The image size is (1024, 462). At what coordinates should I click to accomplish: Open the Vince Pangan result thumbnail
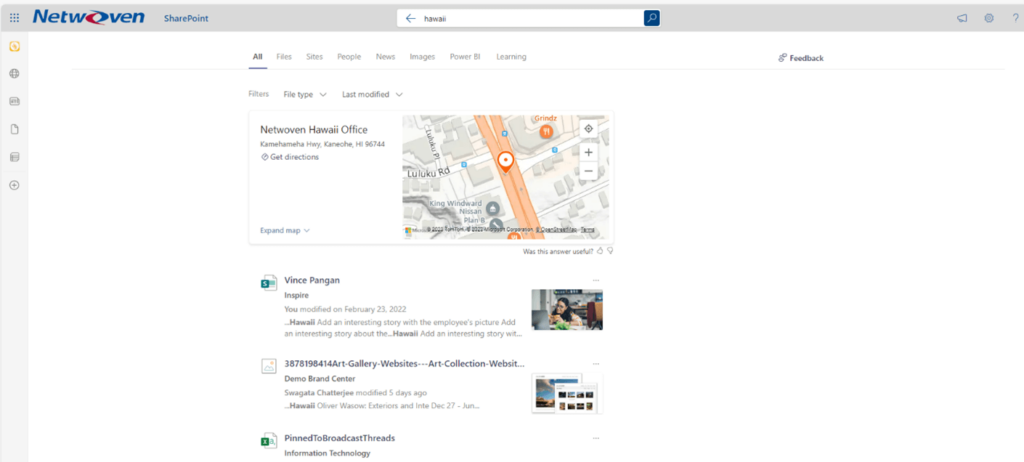pyautogui.click(x=567, y=310)
